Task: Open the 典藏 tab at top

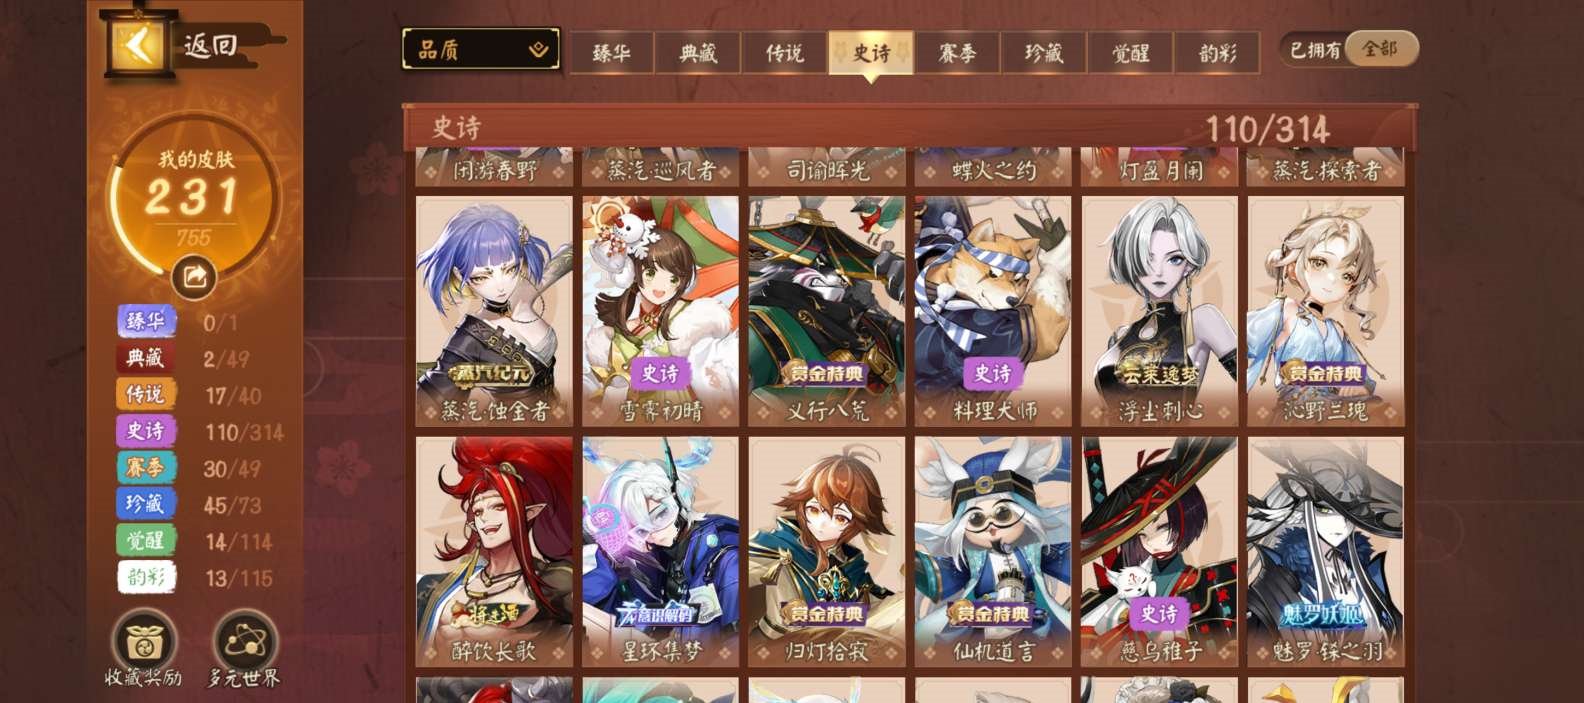Action: point(698,52)
